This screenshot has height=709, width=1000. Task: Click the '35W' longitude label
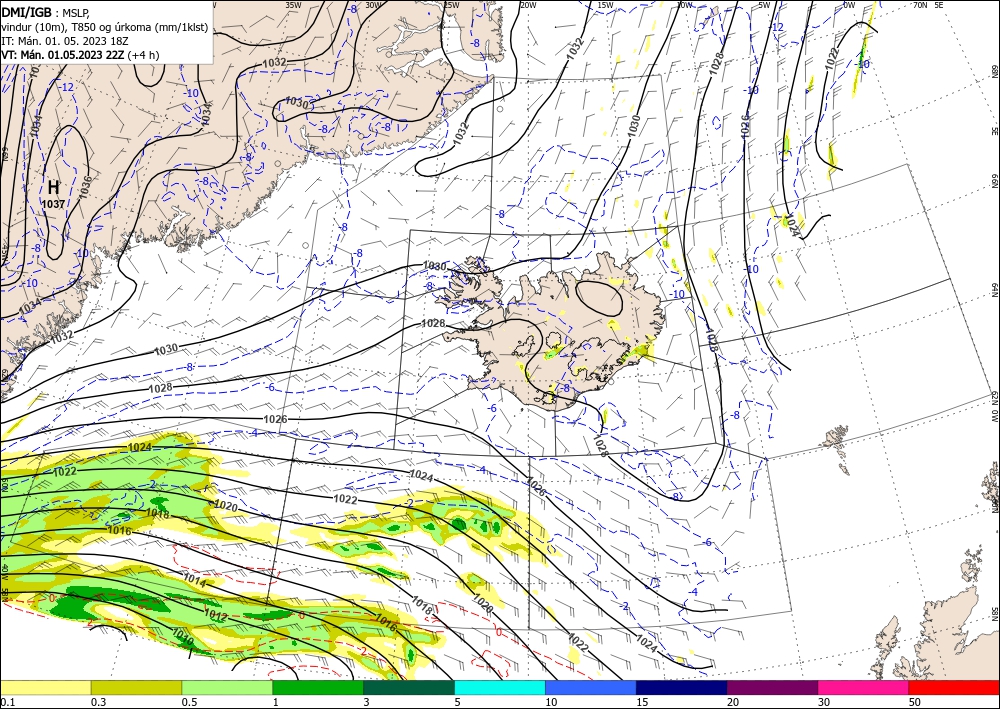pos(293,5)
